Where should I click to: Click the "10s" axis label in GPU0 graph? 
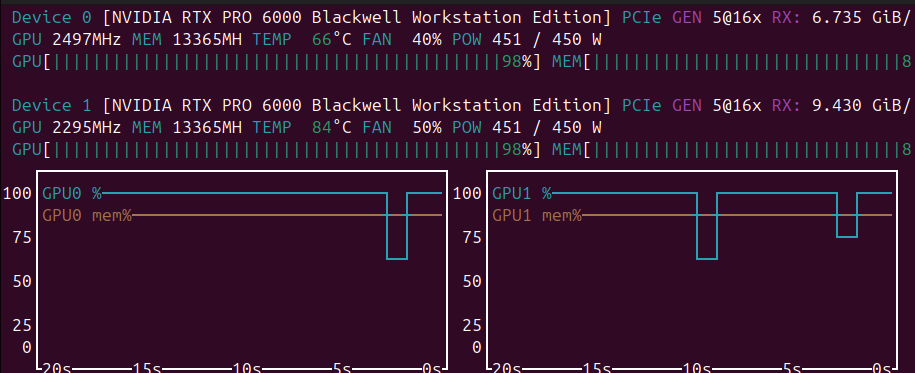point(247,368)
